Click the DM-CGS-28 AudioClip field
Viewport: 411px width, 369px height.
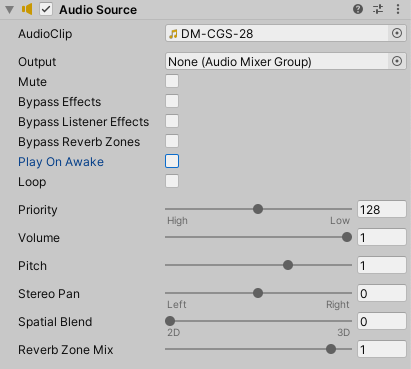(277, 33)
